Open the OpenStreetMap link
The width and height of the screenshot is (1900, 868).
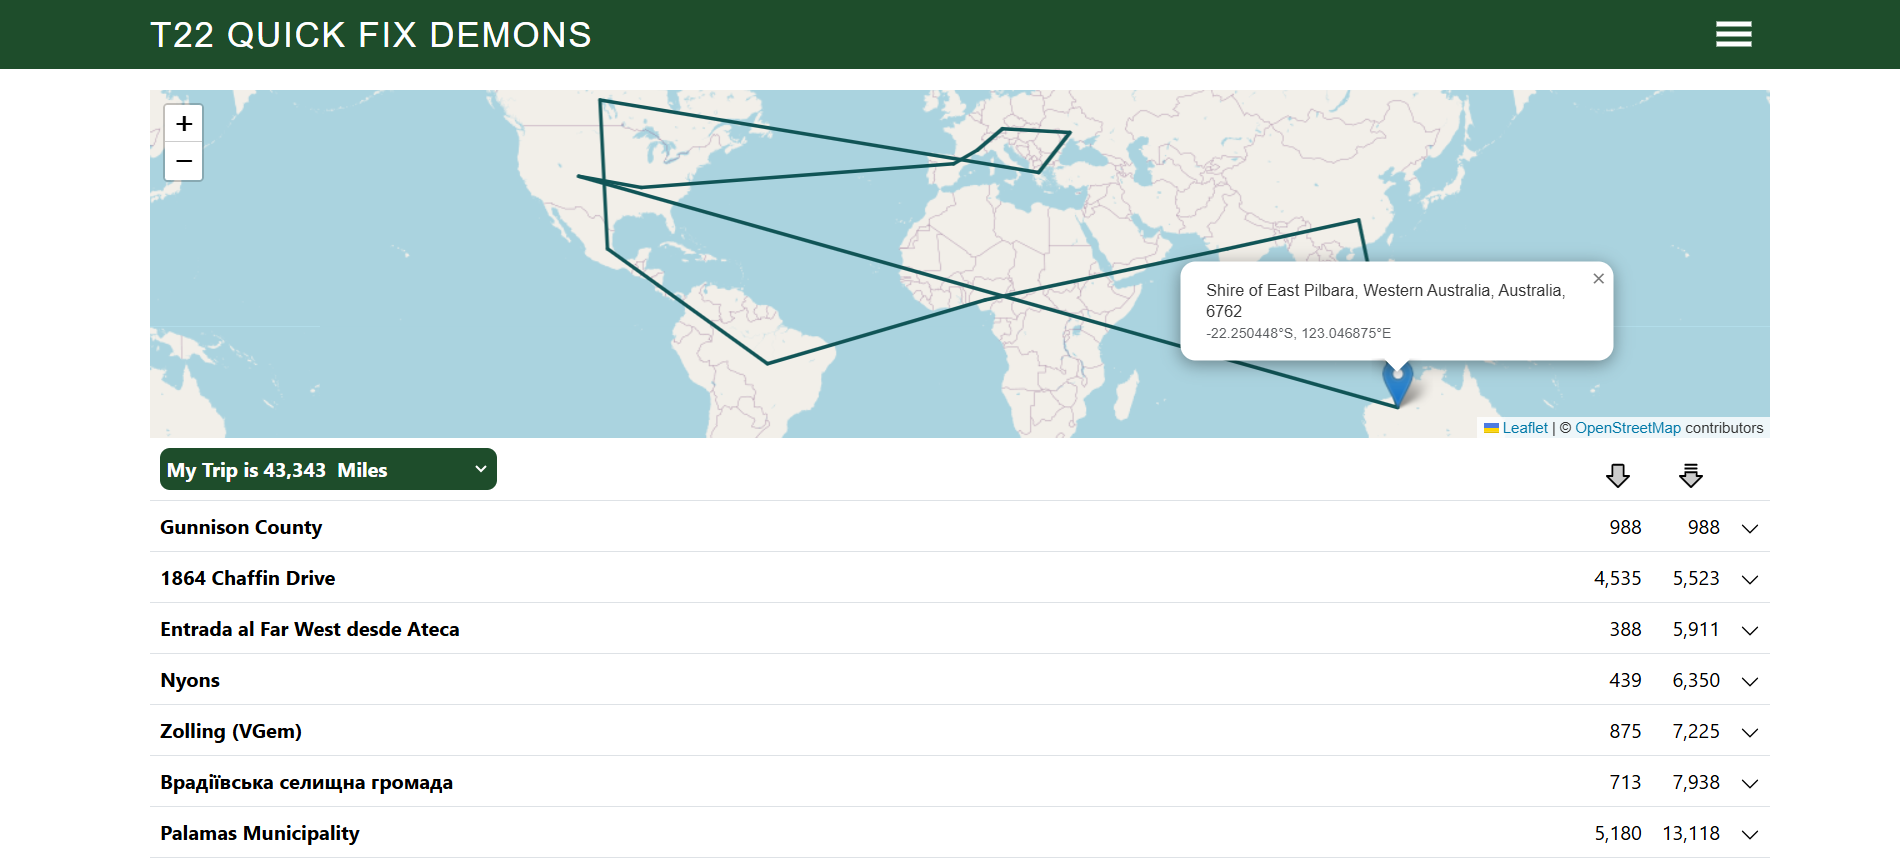[1627, 428]
